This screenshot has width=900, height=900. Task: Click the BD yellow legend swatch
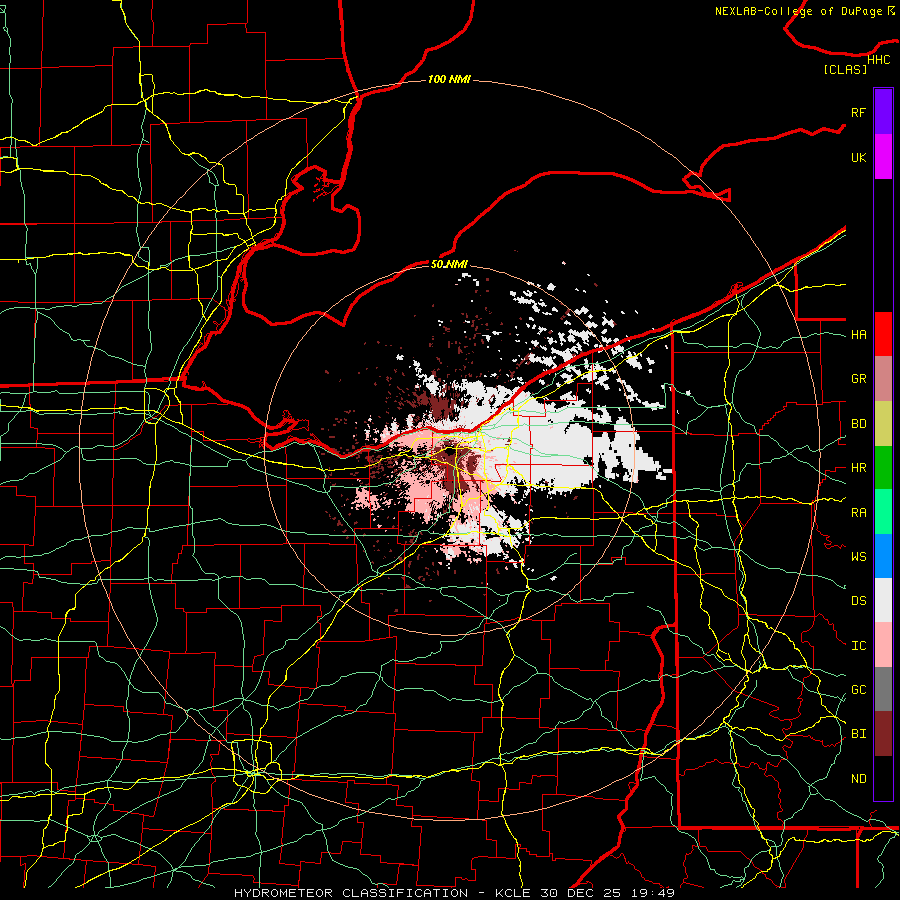coord(883,424)
